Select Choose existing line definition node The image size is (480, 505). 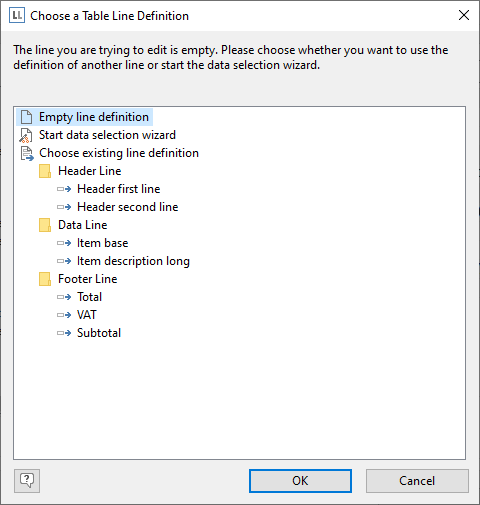tap(119, 153)
